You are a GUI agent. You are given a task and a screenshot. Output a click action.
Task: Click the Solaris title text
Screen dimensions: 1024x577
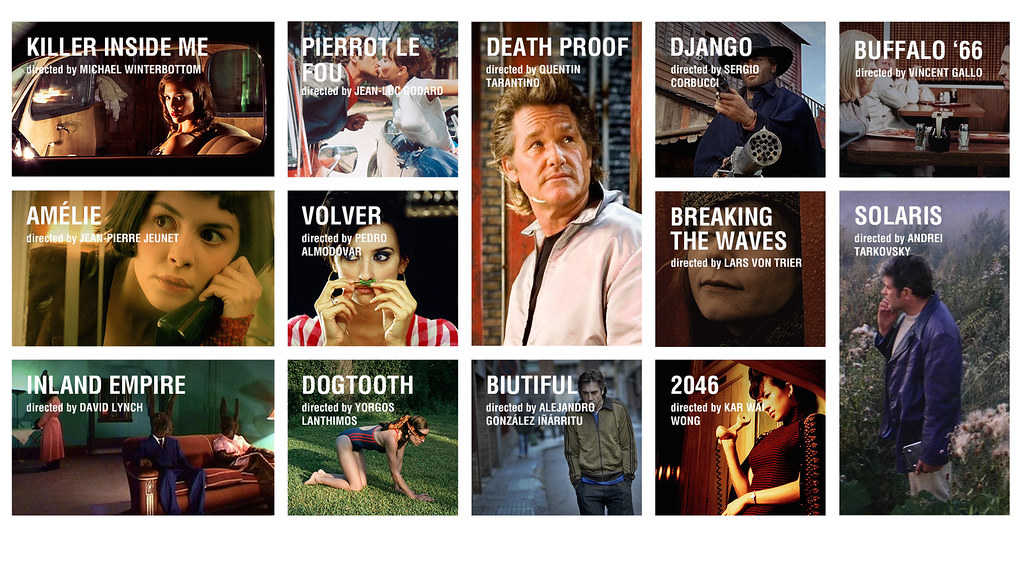click(x=898, y=216)
